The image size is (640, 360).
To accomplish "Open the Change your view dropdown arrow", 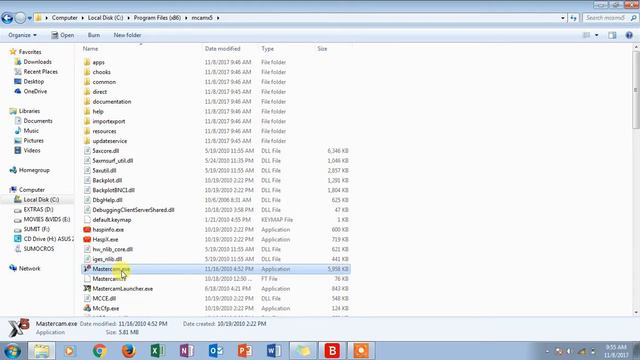I will (597, 36).
